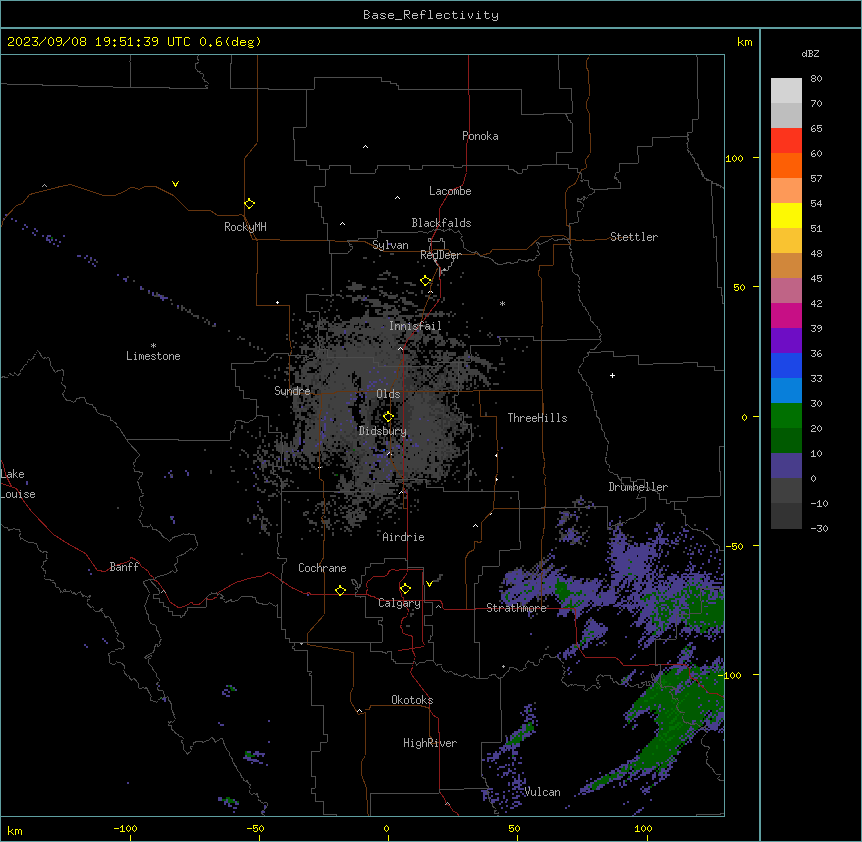Click the Banff label
Viewport: 862px width, 842px height.
pyautogui.click(x=124, y=567)
